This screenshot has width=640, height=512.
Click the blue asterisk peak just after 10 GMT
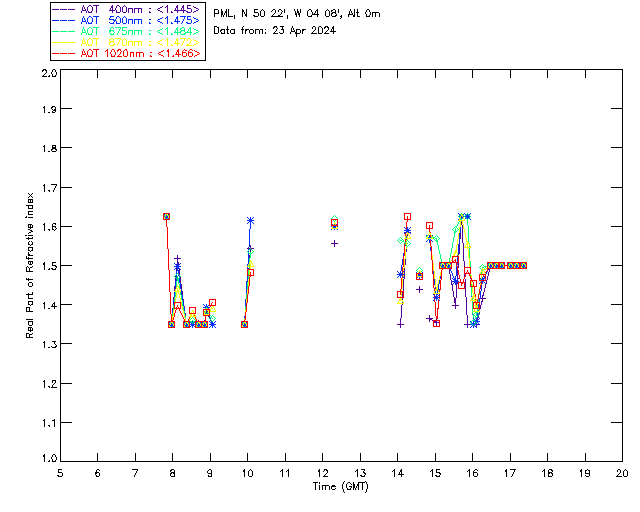click(250, 220)
